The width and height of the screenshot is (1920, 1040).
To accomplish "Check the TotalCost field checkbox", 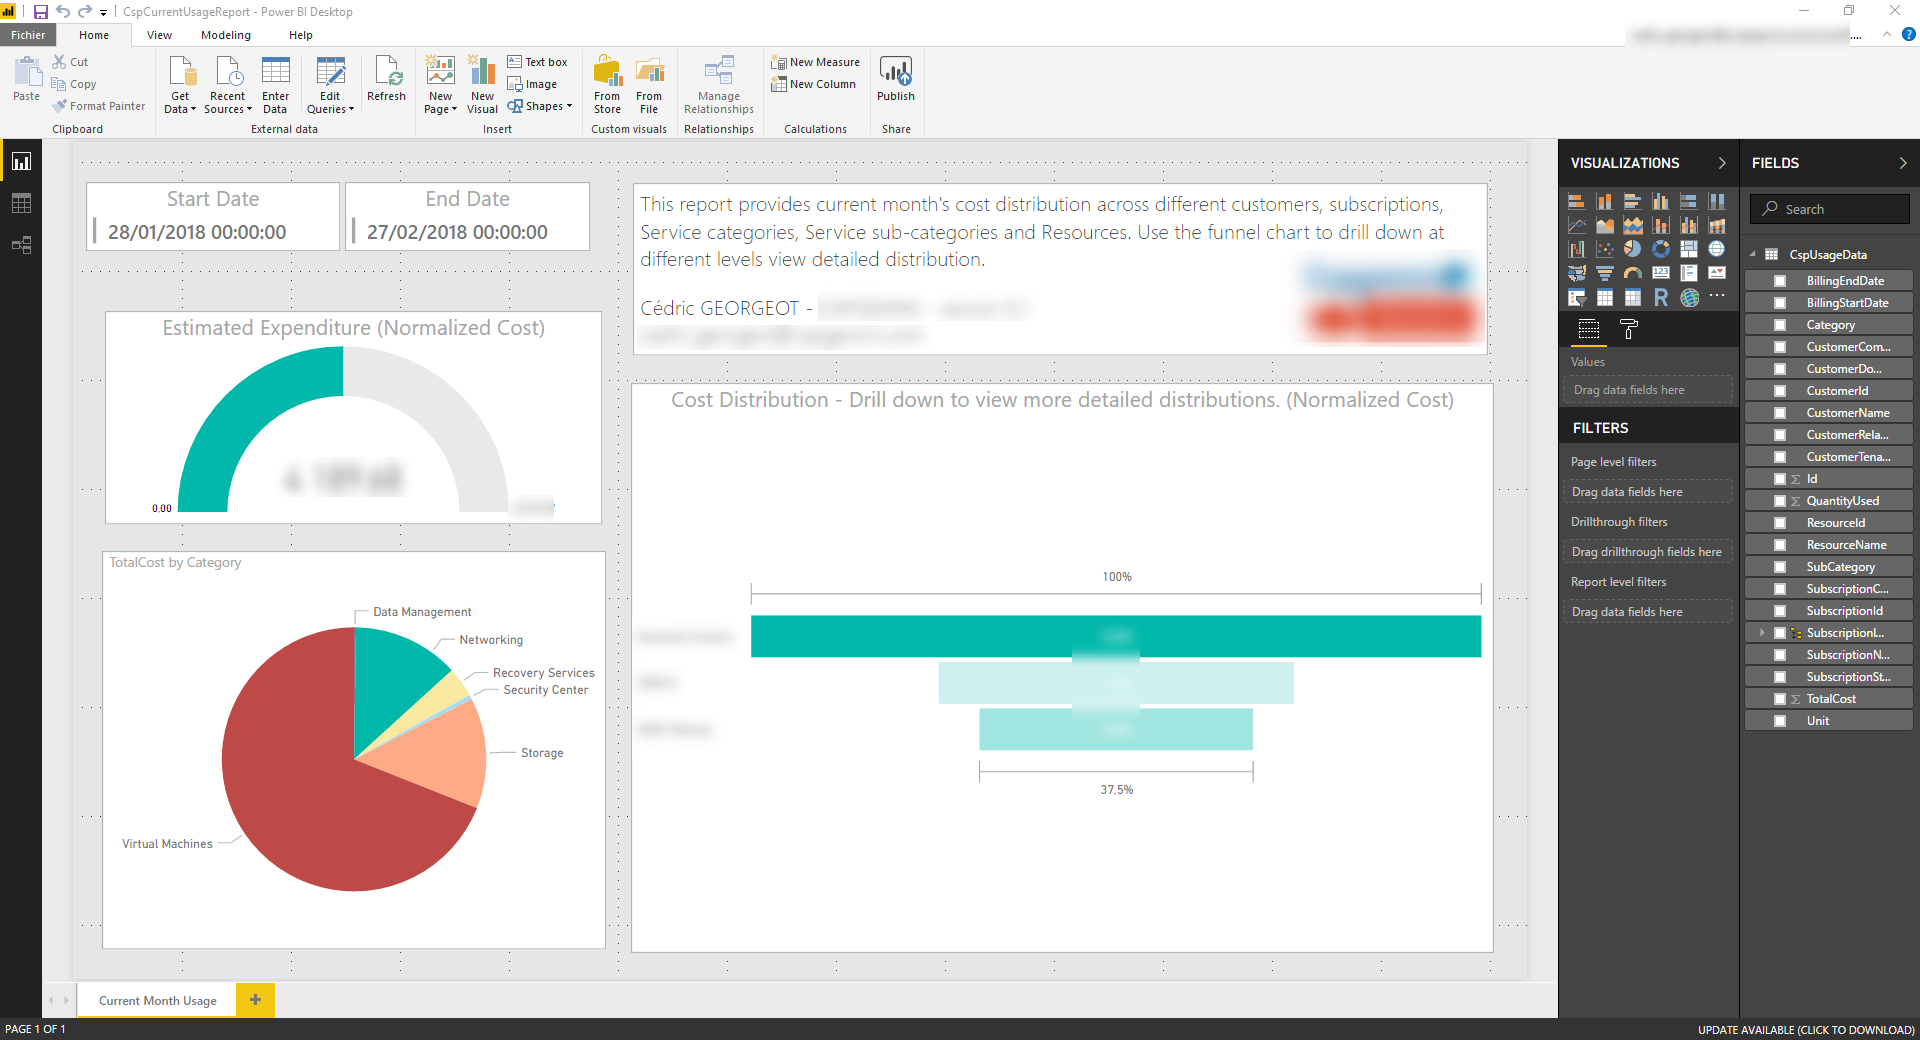I will [1780, 699].
